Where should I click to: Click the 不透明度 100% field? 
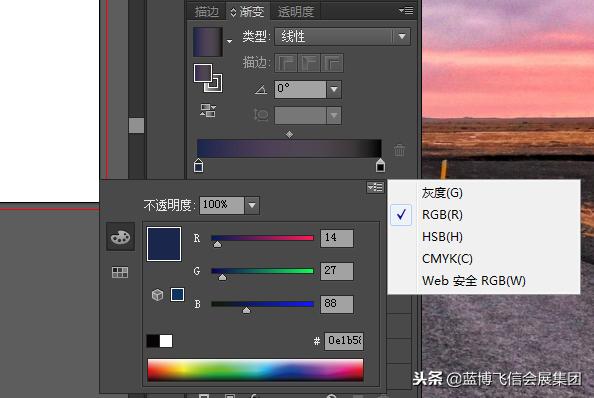coord(222,205)
